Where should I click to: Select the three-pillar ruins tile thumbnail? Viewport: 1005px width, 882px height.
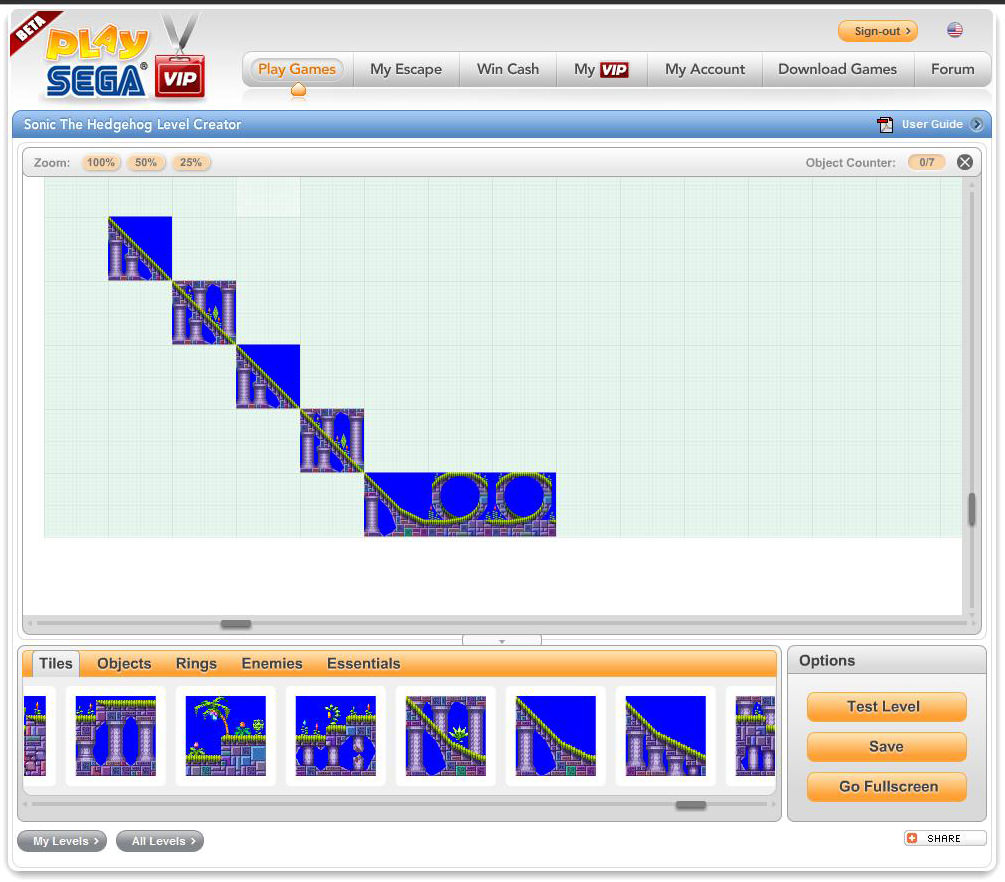pyautogui.click(x=116, y=736)
